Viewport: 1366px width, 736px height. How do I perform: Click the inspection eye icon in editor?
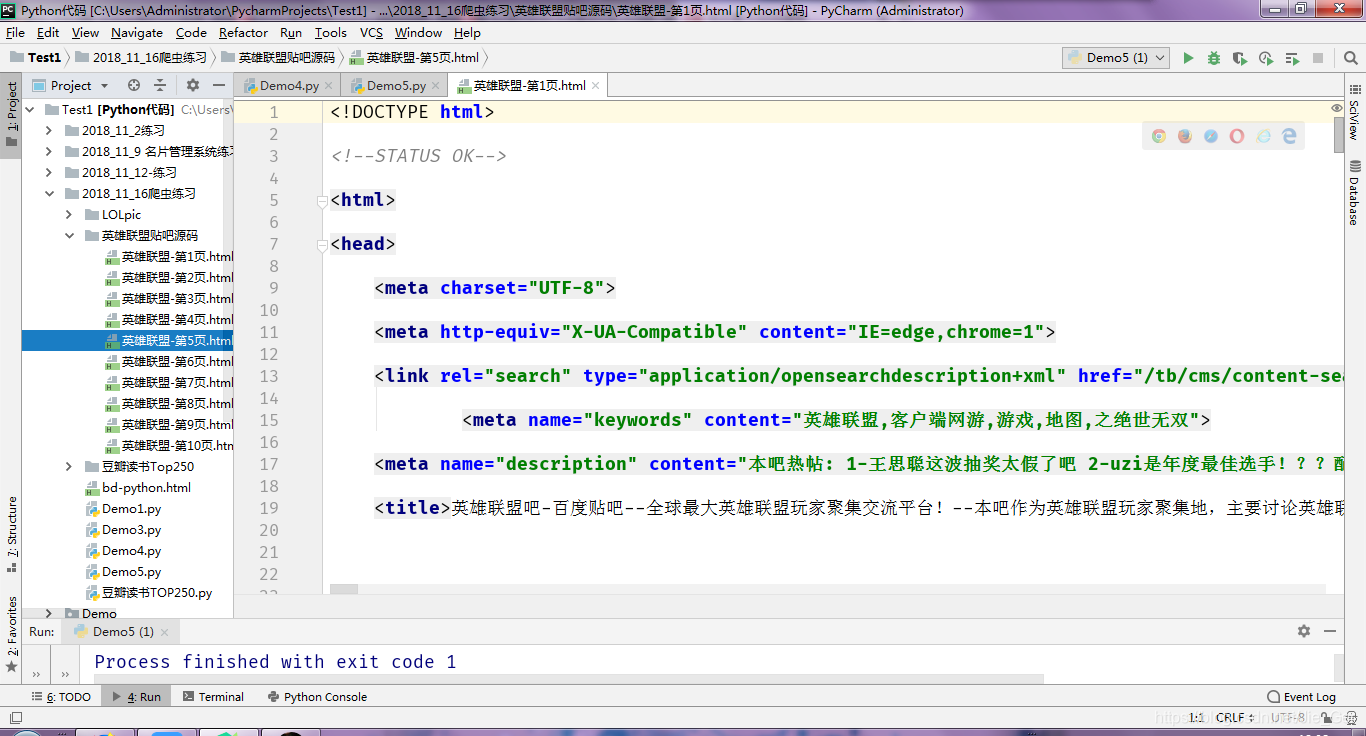click(x=1337, y=107)
